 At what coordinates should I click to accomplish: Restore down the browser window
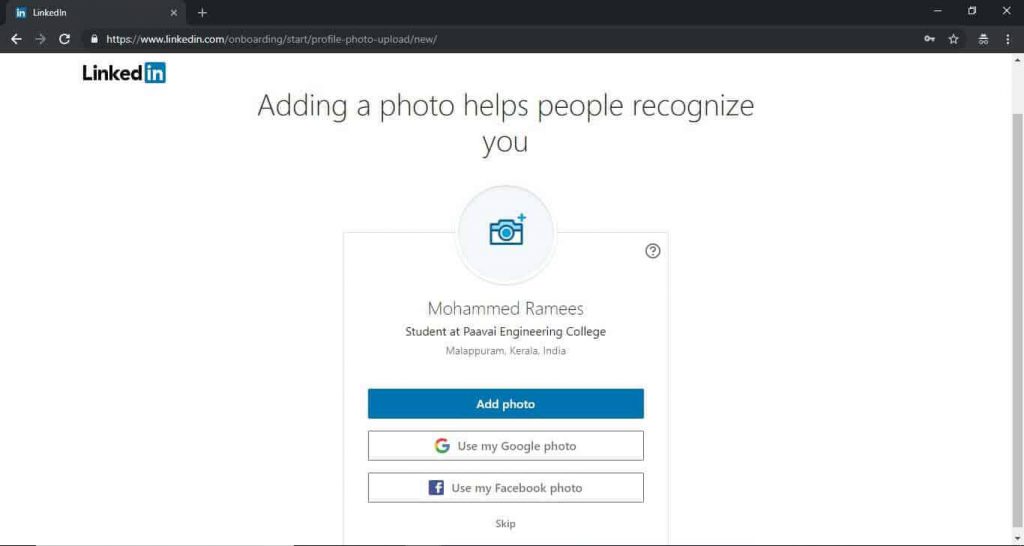click(x=972, y=11)
